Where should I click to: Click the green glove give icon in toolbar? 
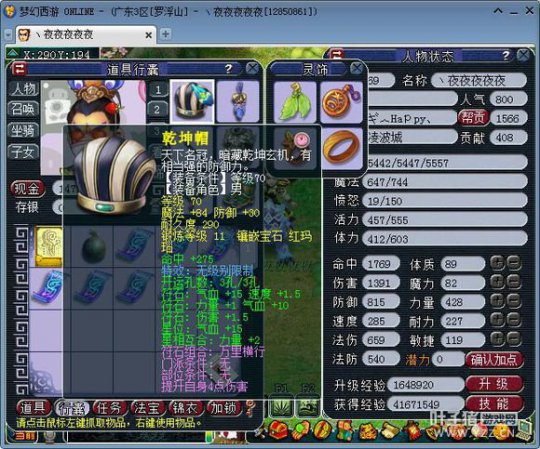[x=300, y=430]
